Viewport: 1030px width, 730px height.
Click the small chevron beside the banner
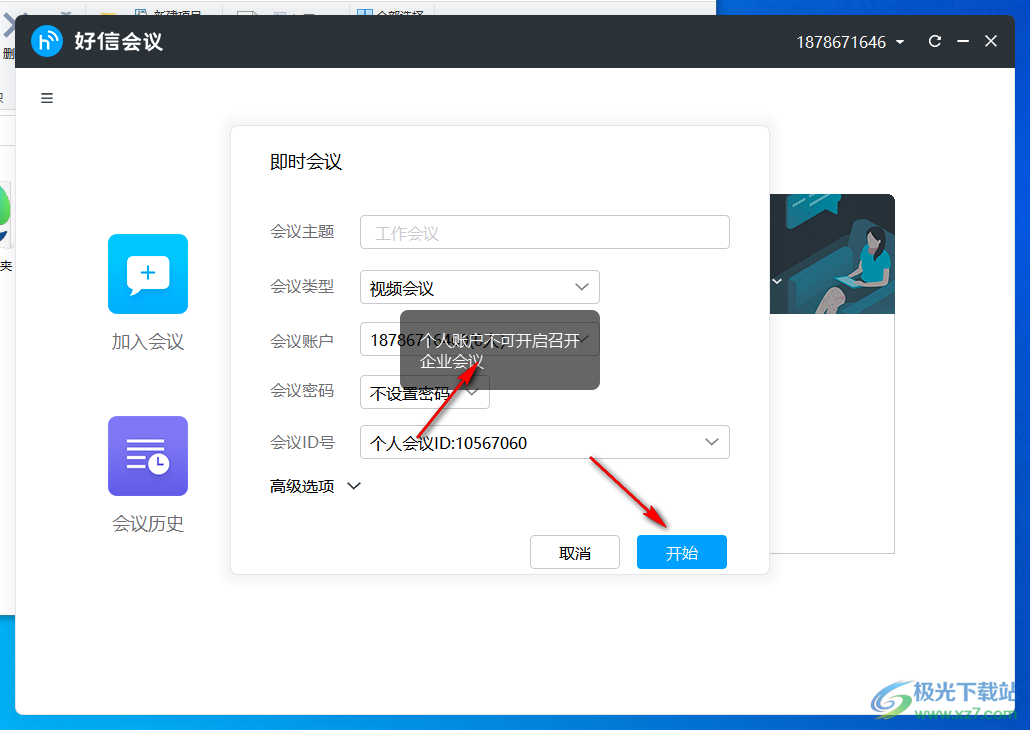pyautogui.click(x=777, y=281)
